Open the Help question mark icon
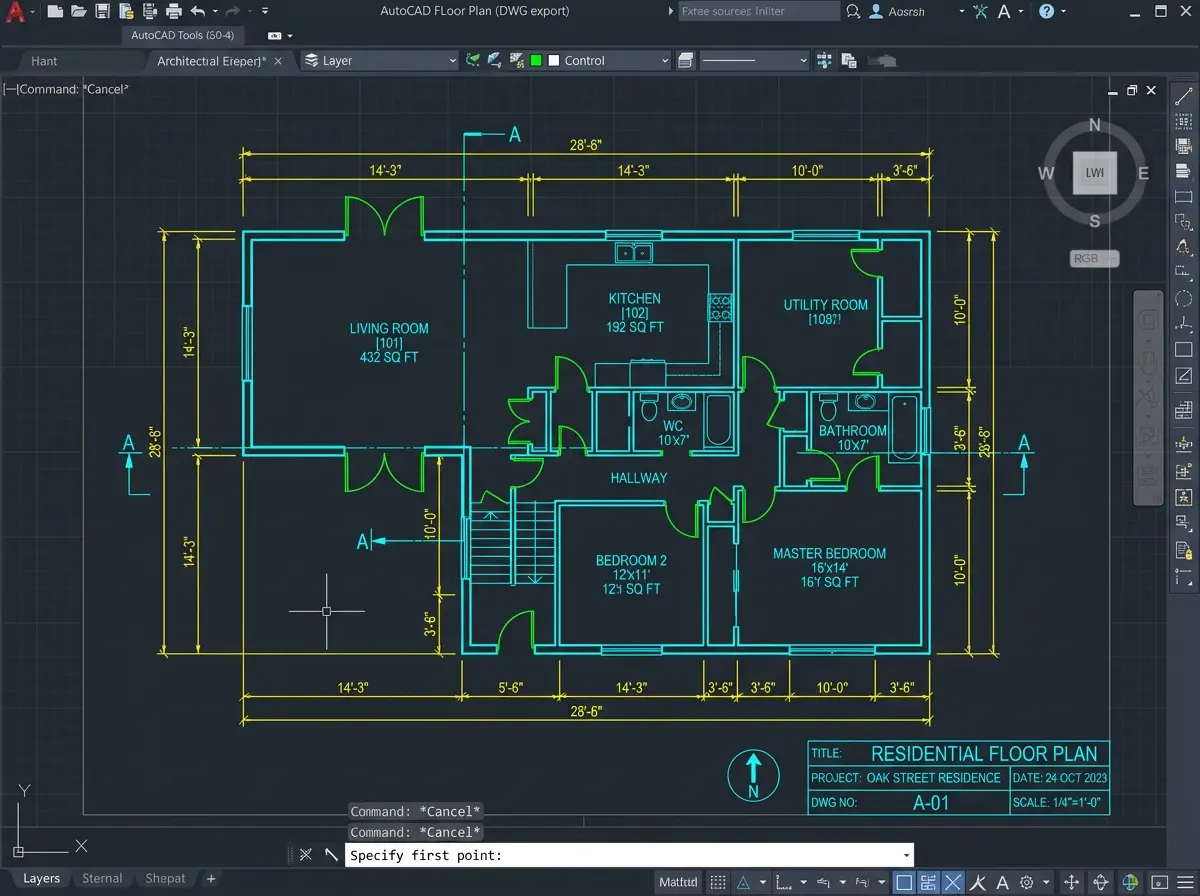Viewport: 1200px width, 896px height. click(x=1046, y=12)
